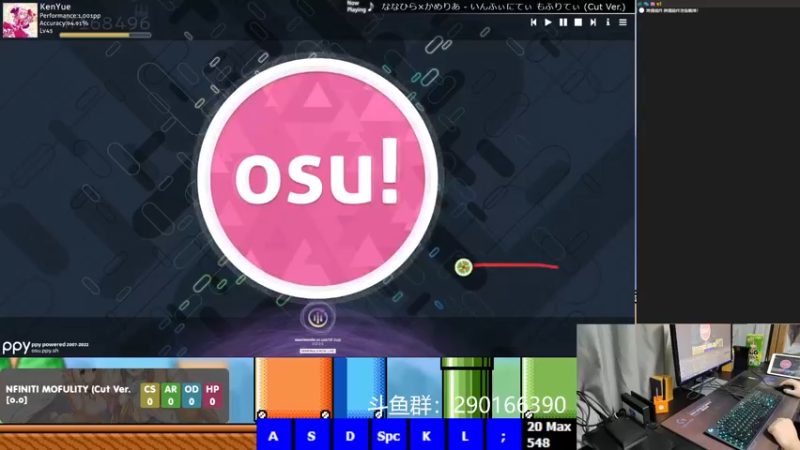800x450 pixels.
Task: Click the HP 0 badge
Action: coord(212,395)
